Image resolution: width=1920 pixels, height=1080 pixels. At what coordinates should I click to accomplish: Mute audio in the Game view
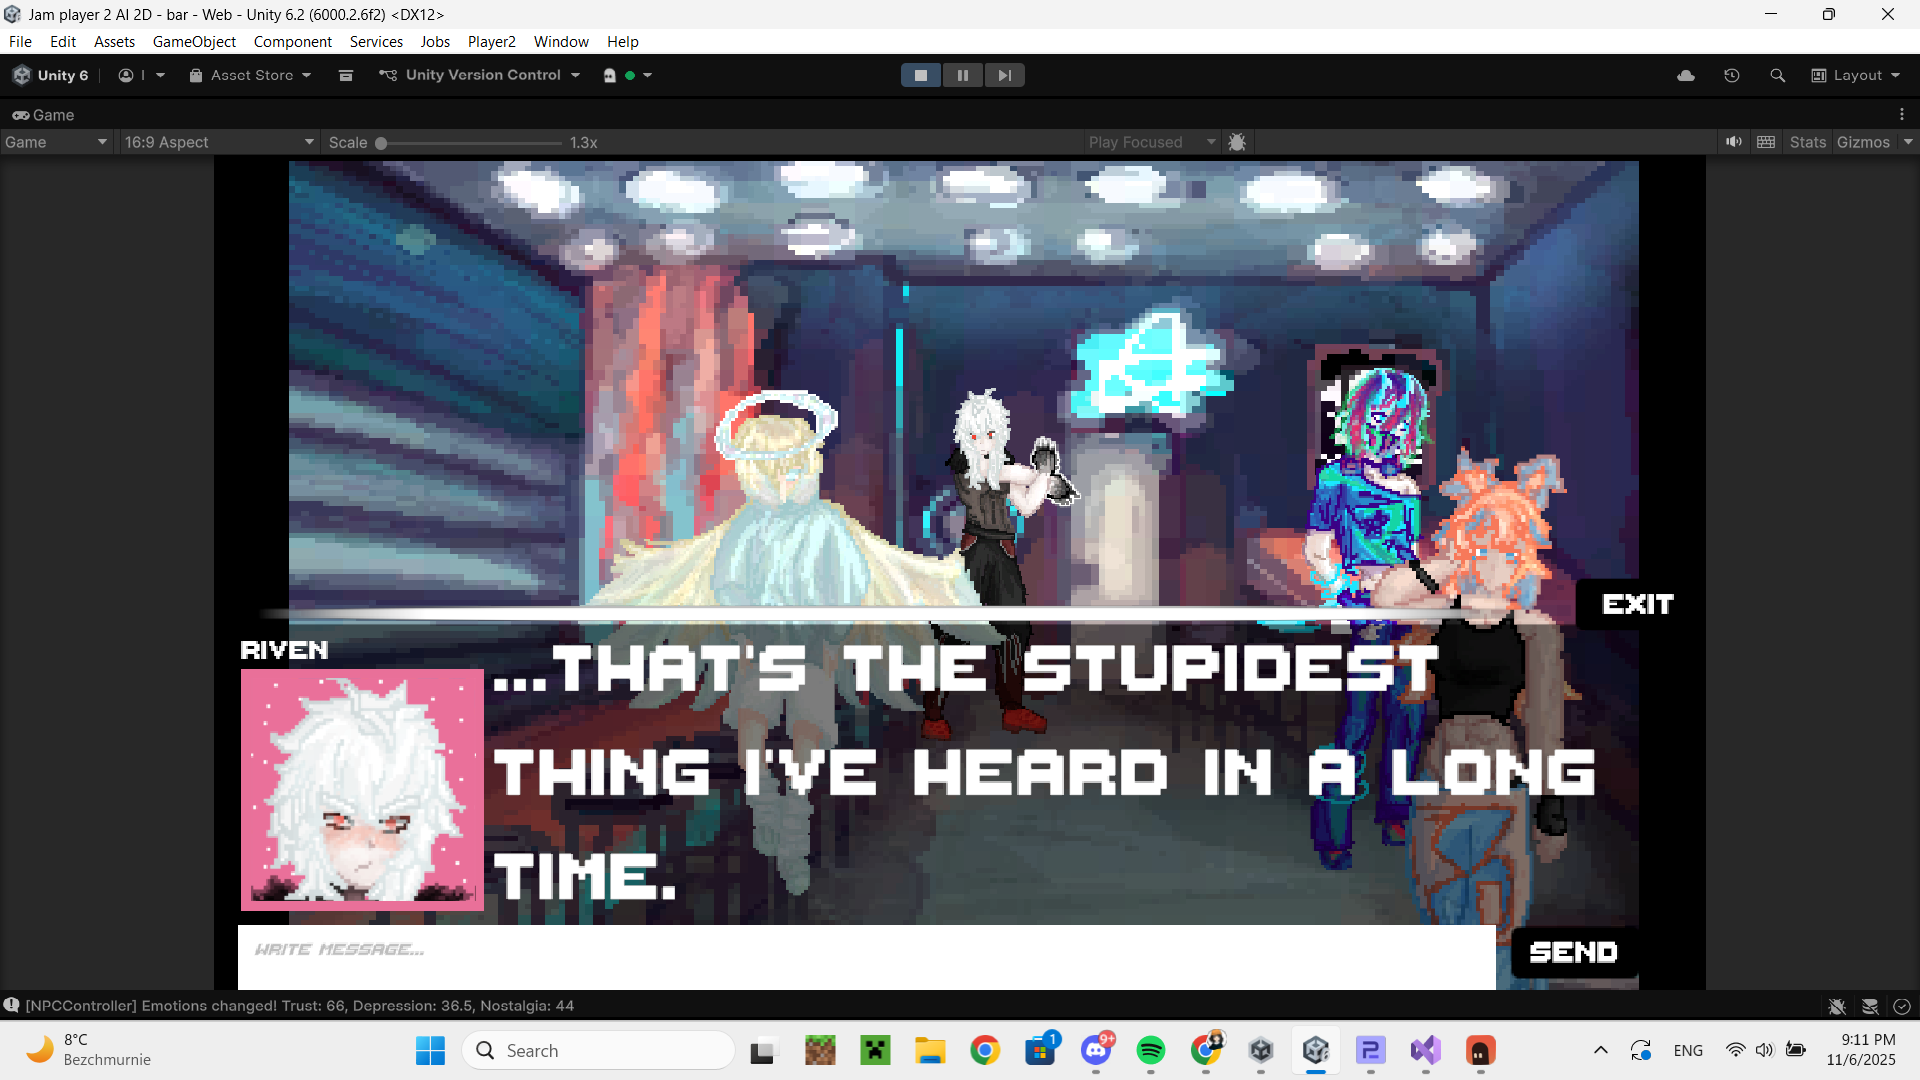[1733, 142]
